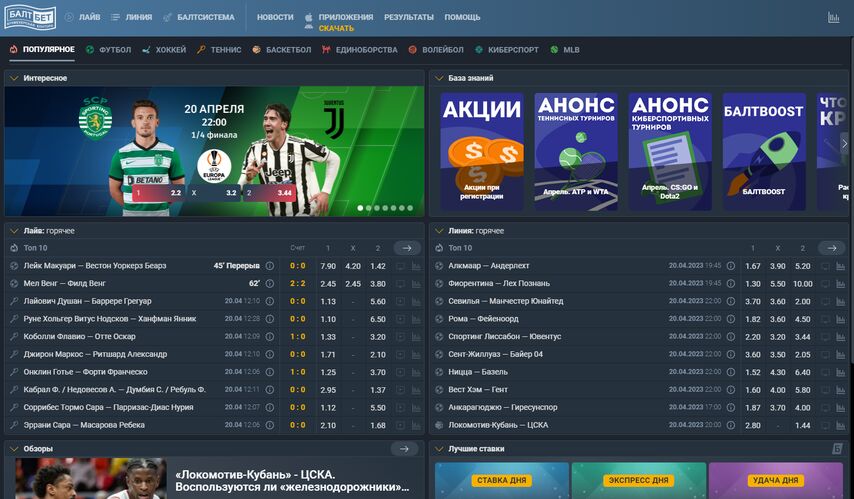Bet on draw at 3.2 in banner
Image resolution: width=854 pixels, height=499 pixels.
click(214, 193)
